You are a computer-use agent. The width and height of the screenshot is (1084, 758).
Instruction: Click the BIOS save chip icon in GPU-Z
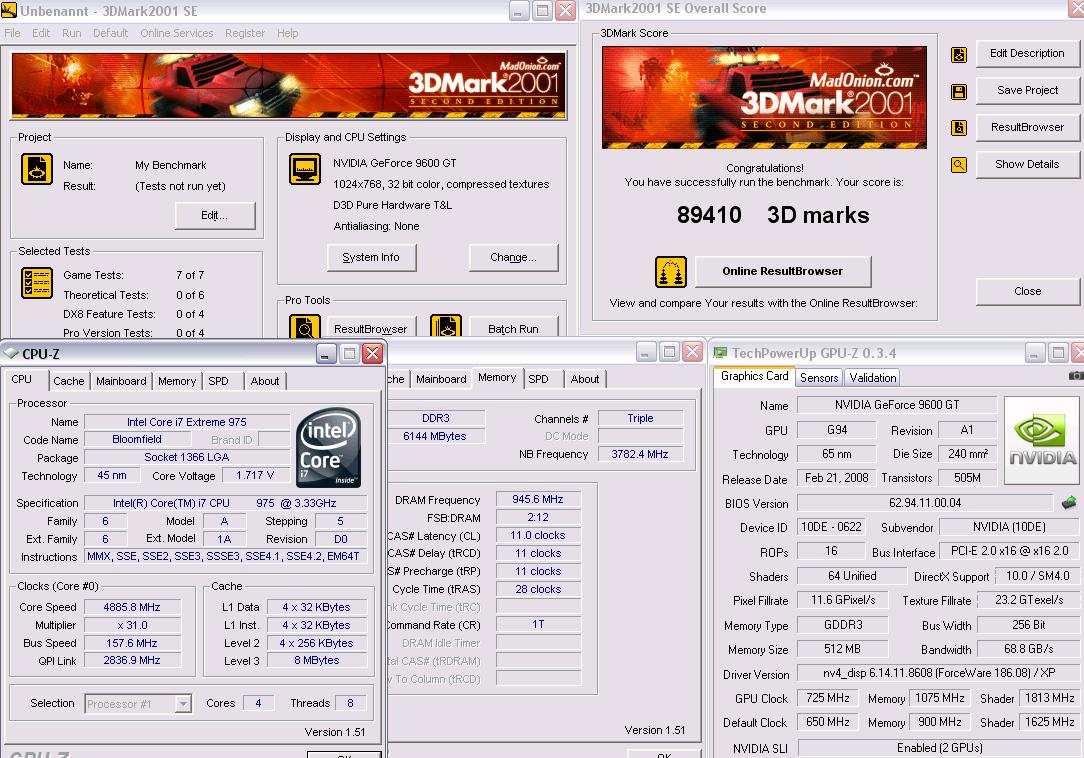[x=1069, y=503]
